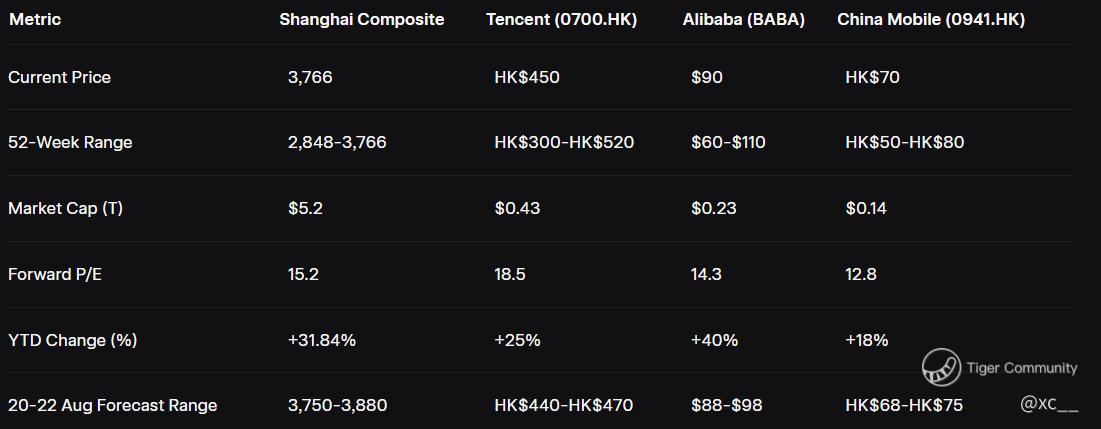Screen dimensions: 1101x429
Task: Click the Tiger Community logo icon
Action: (941, 367)
